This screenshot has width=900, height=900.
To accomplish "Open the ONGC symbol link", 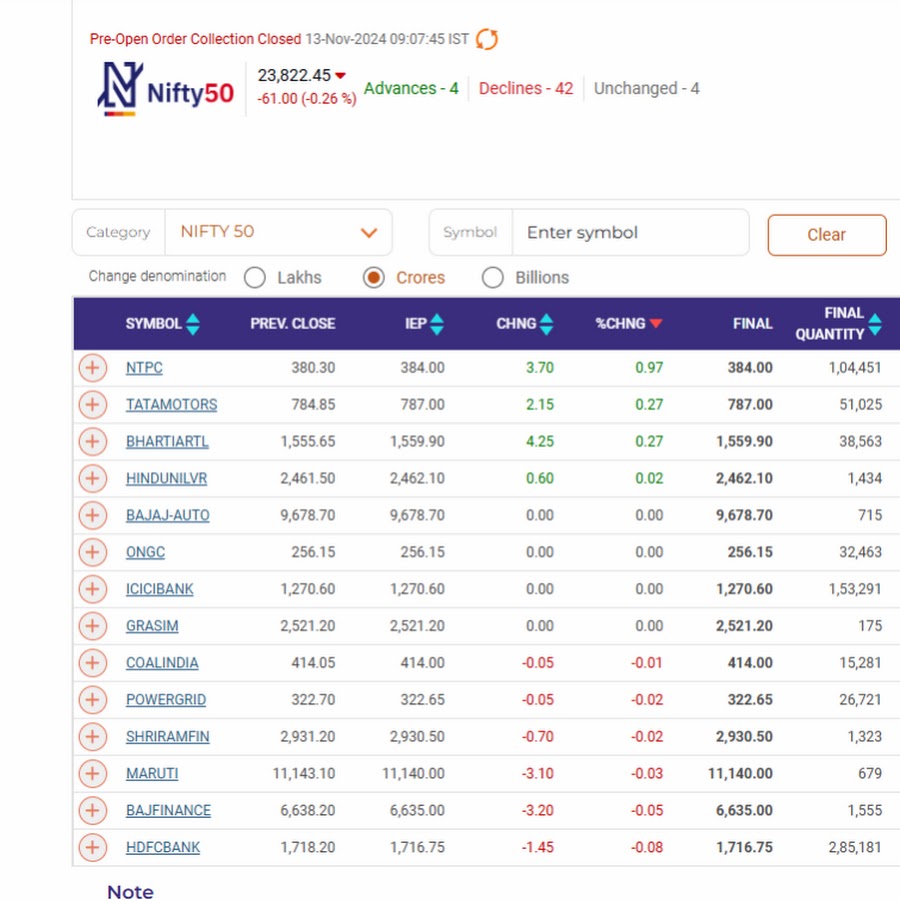I will [145, 552].
